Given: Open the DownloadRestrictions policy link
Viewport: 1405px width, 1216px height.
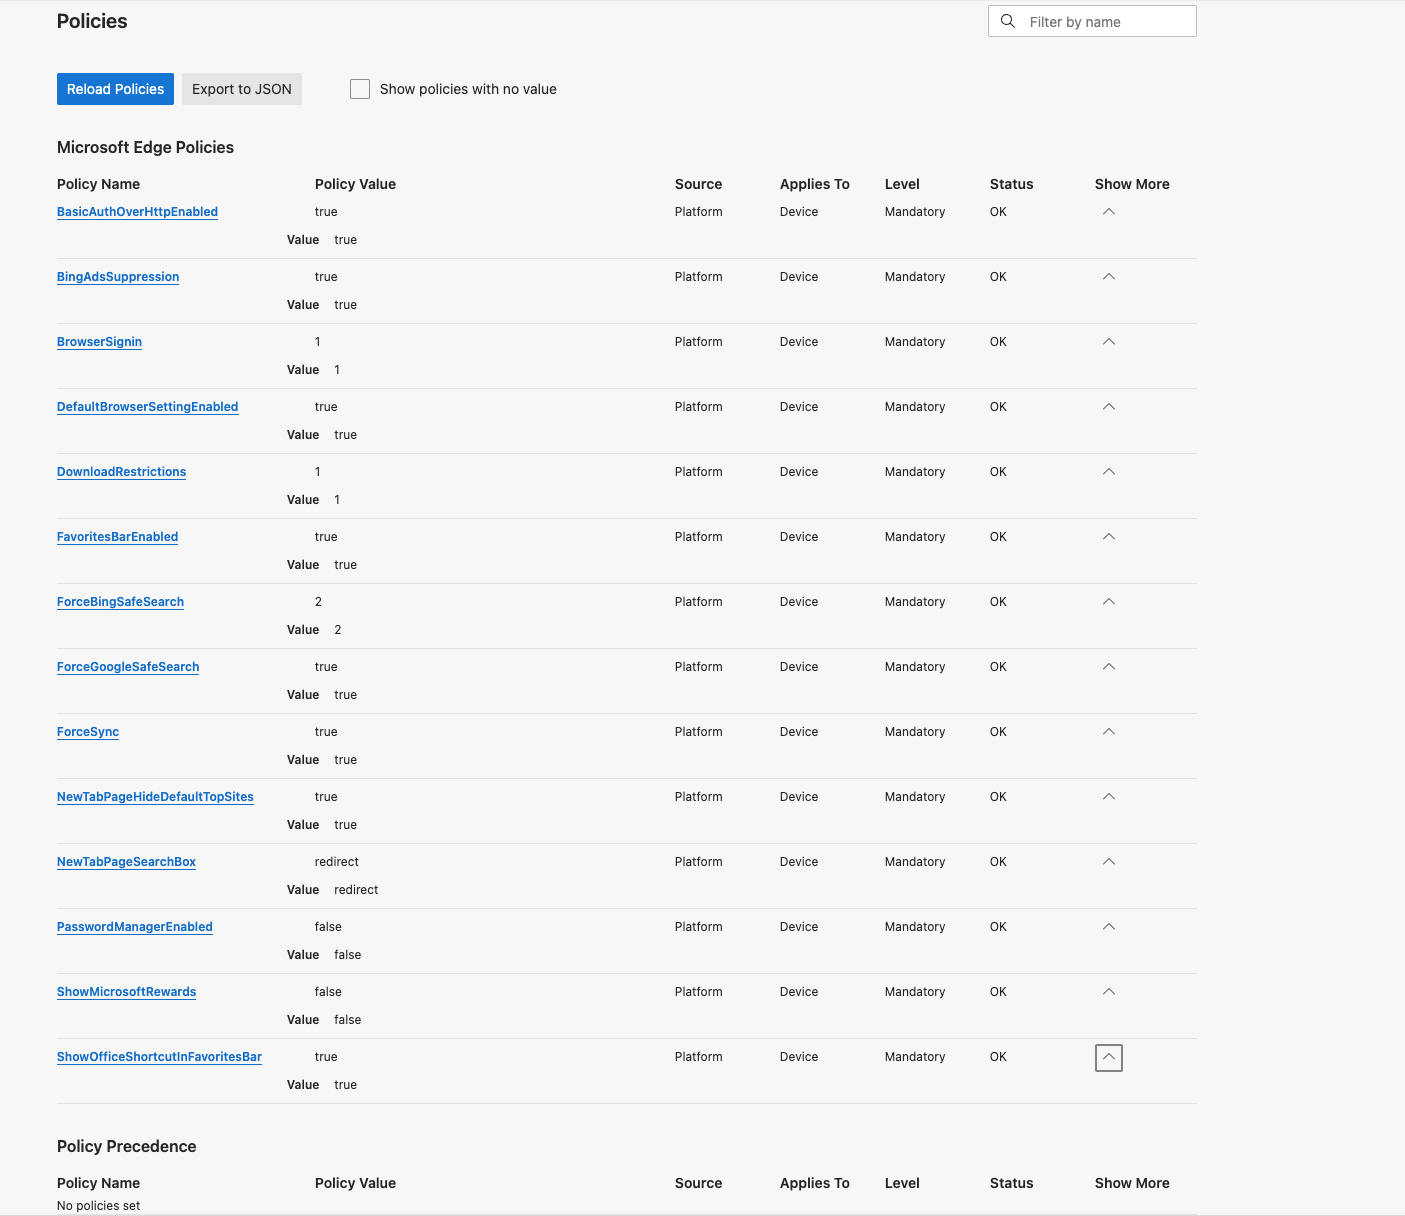Looking at the screenshot, I should tap(121, 472).
